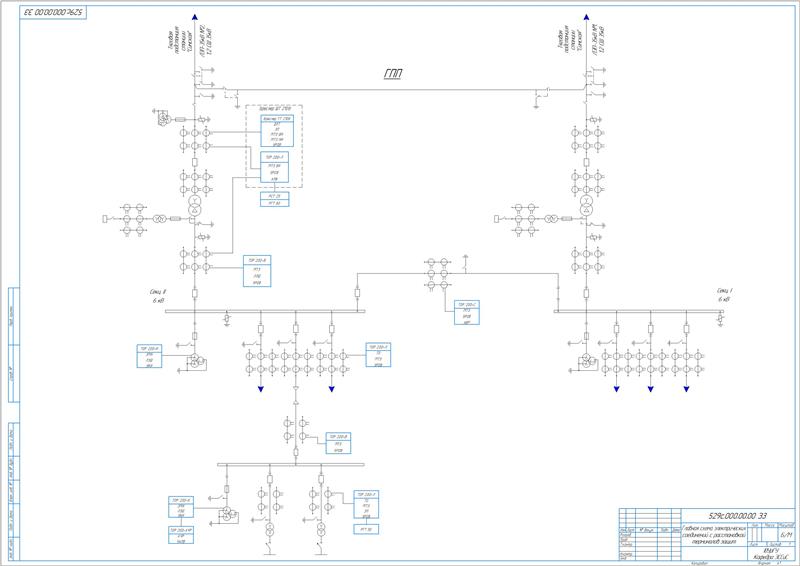Select drawing number 529с.000.00.00 ЭЗ in the title block
Image resolution: width=800 pixels, height=566 pixels.
click(737, 516)
